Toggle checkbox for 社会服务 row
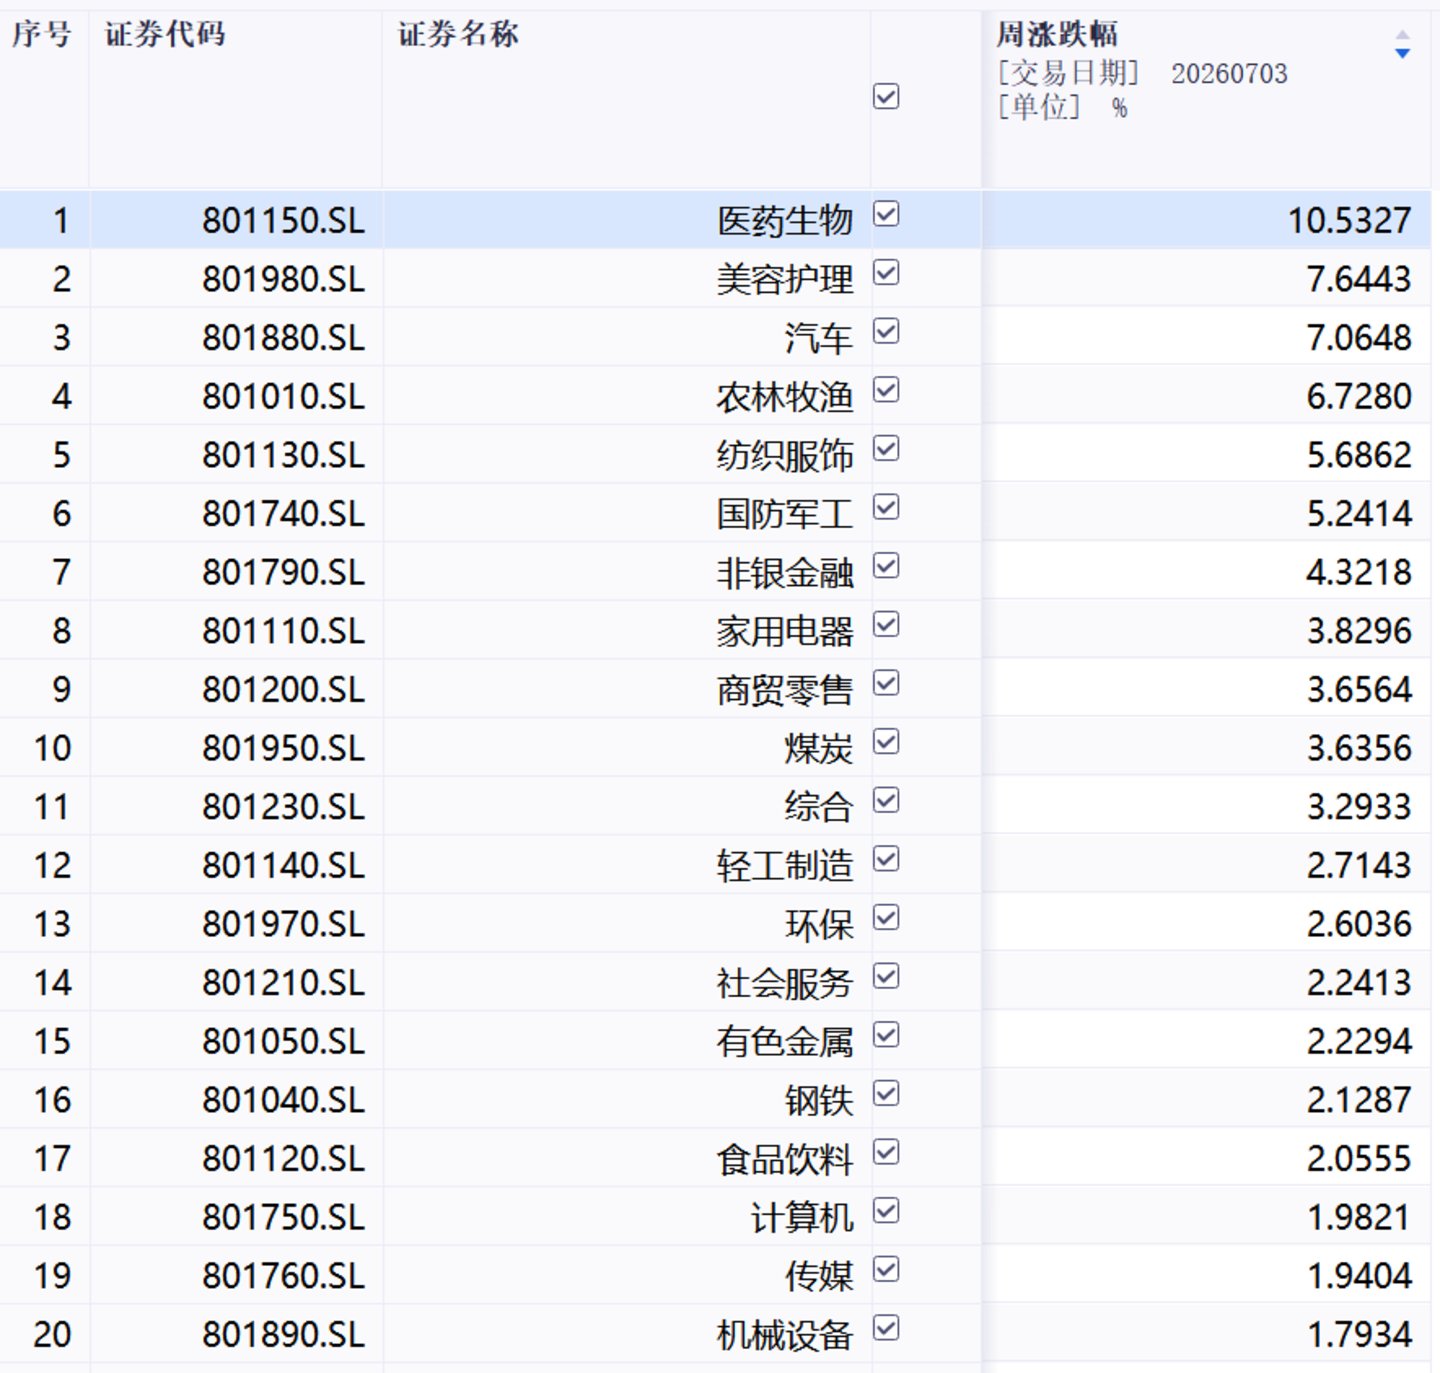Screen dimensions: 1440x1373 (x=886, y=977)
